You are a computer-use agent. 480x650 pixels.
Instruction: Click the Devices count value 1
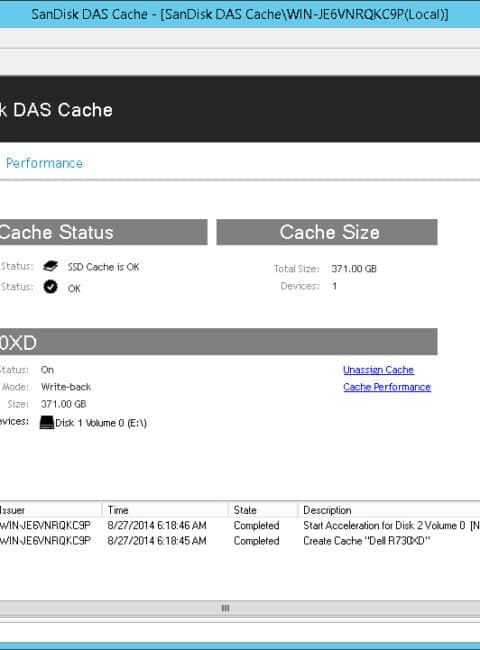click(x=334, y=286)
